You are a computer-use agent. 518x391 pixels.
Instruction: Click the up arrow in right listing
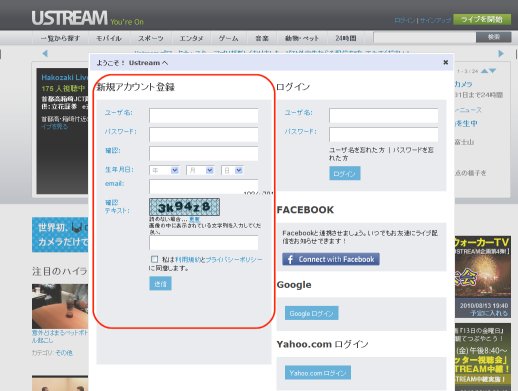coord(485,71)
